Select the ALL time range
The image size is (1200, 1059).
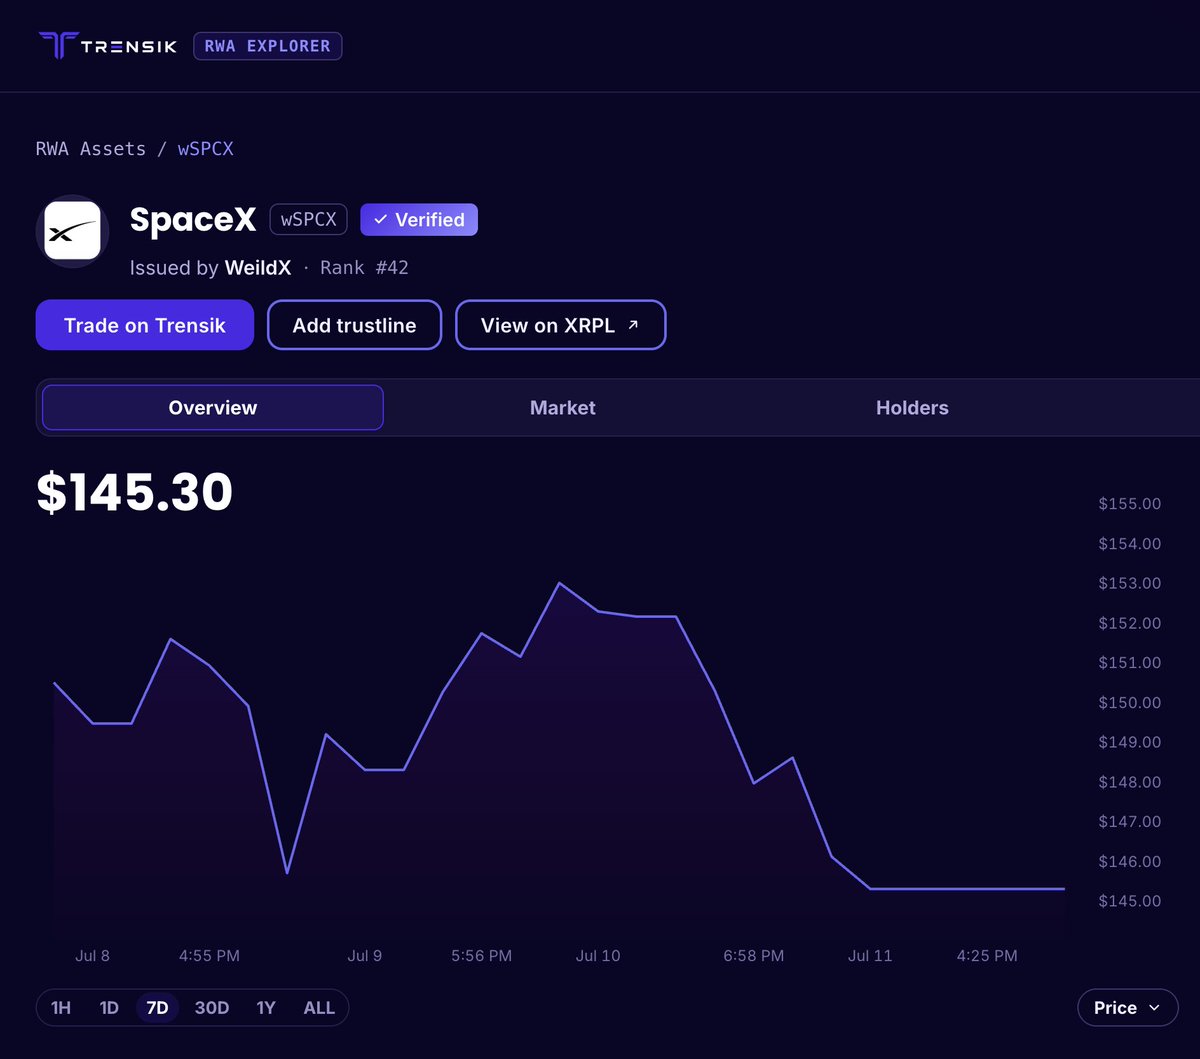[319, 1008]
